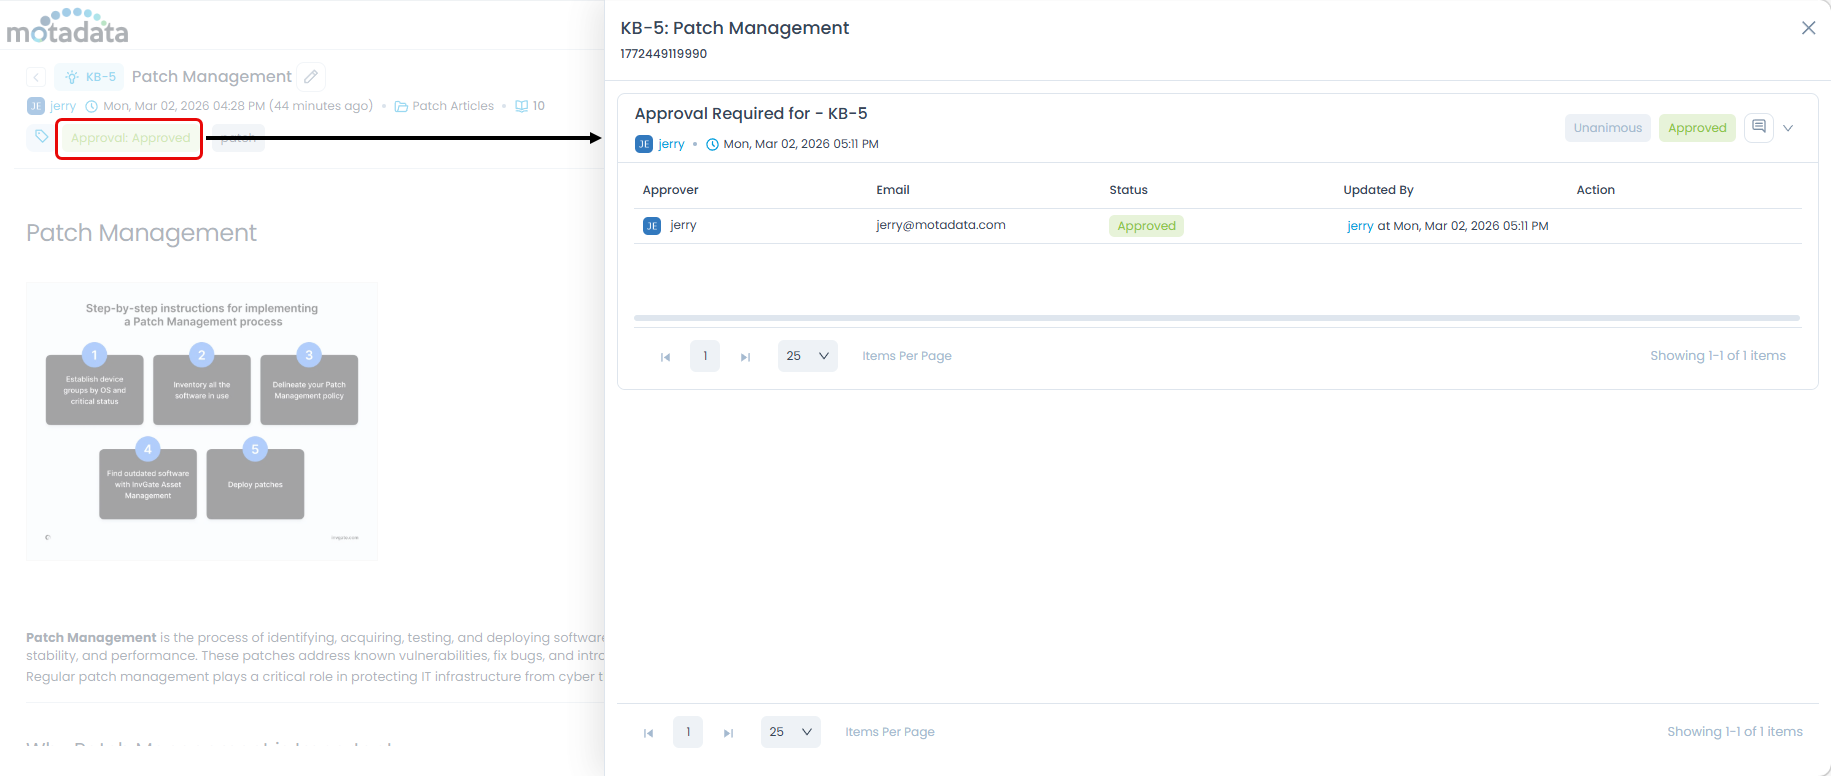This screenshot has height=776, width=1831.
Task: Click the tag icon beside approval status
Action: click(x=41, y=137)
